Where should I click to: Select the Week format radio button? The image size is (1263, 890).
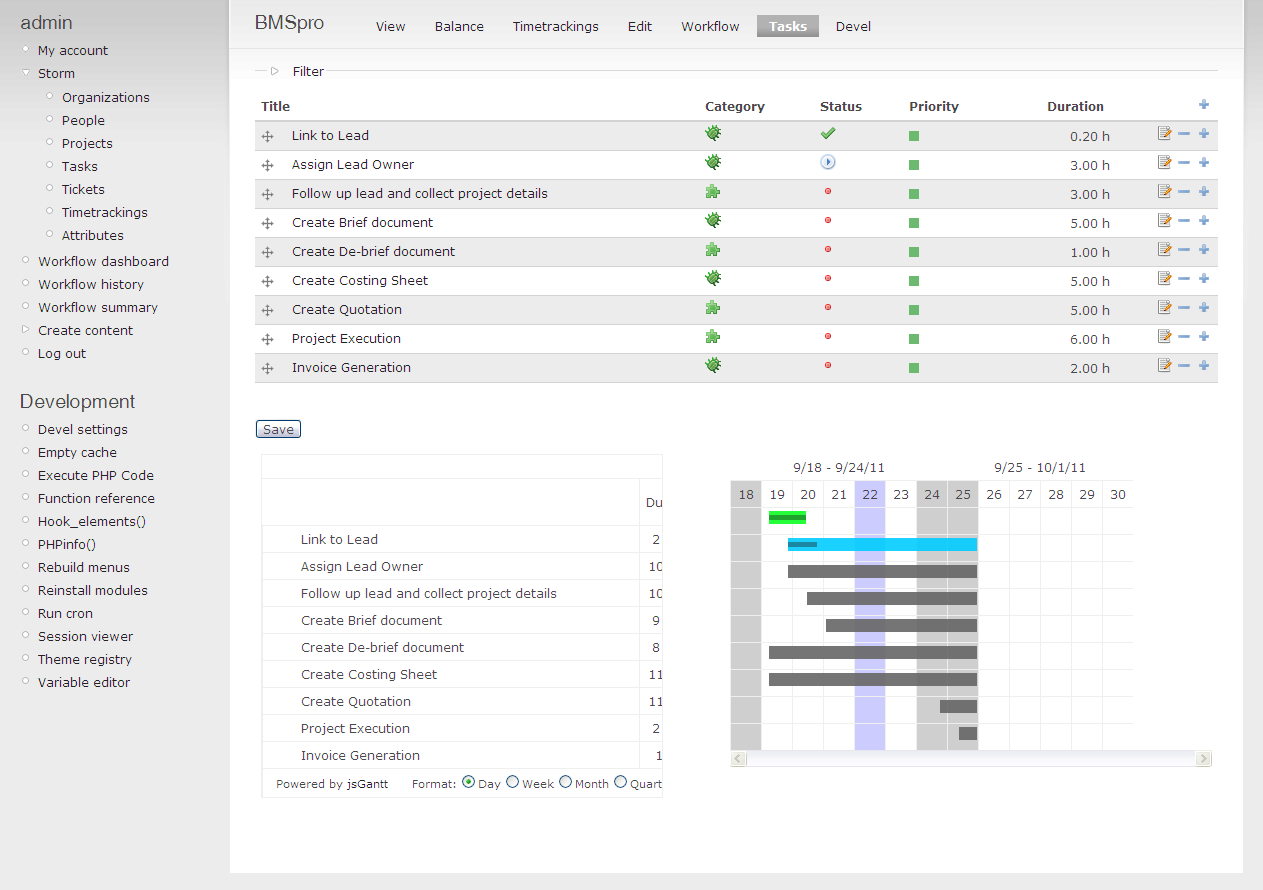click(x=512, y=782)
